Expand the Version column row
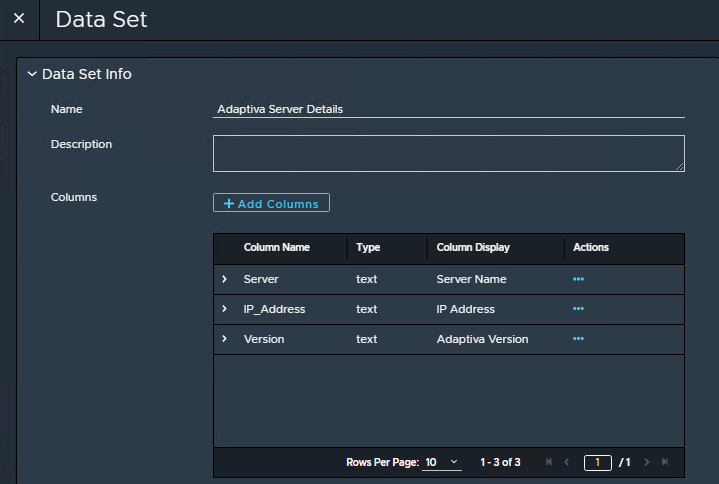The width and height of the screenshot is (719, 484). [224, 339]
